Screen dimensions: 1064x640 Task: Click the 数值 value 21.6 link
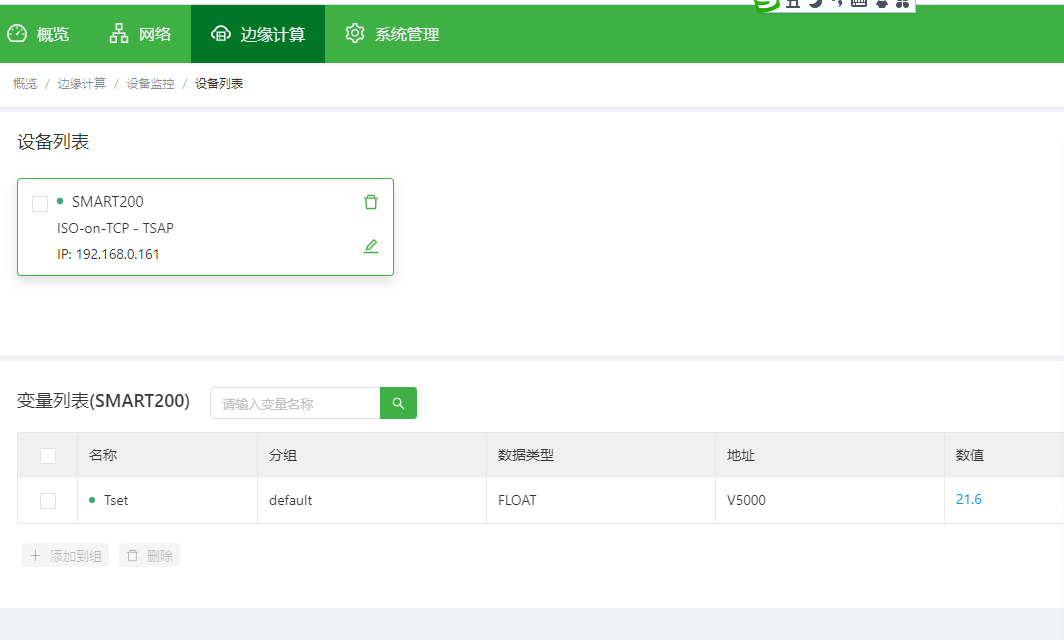click(968, 498)
